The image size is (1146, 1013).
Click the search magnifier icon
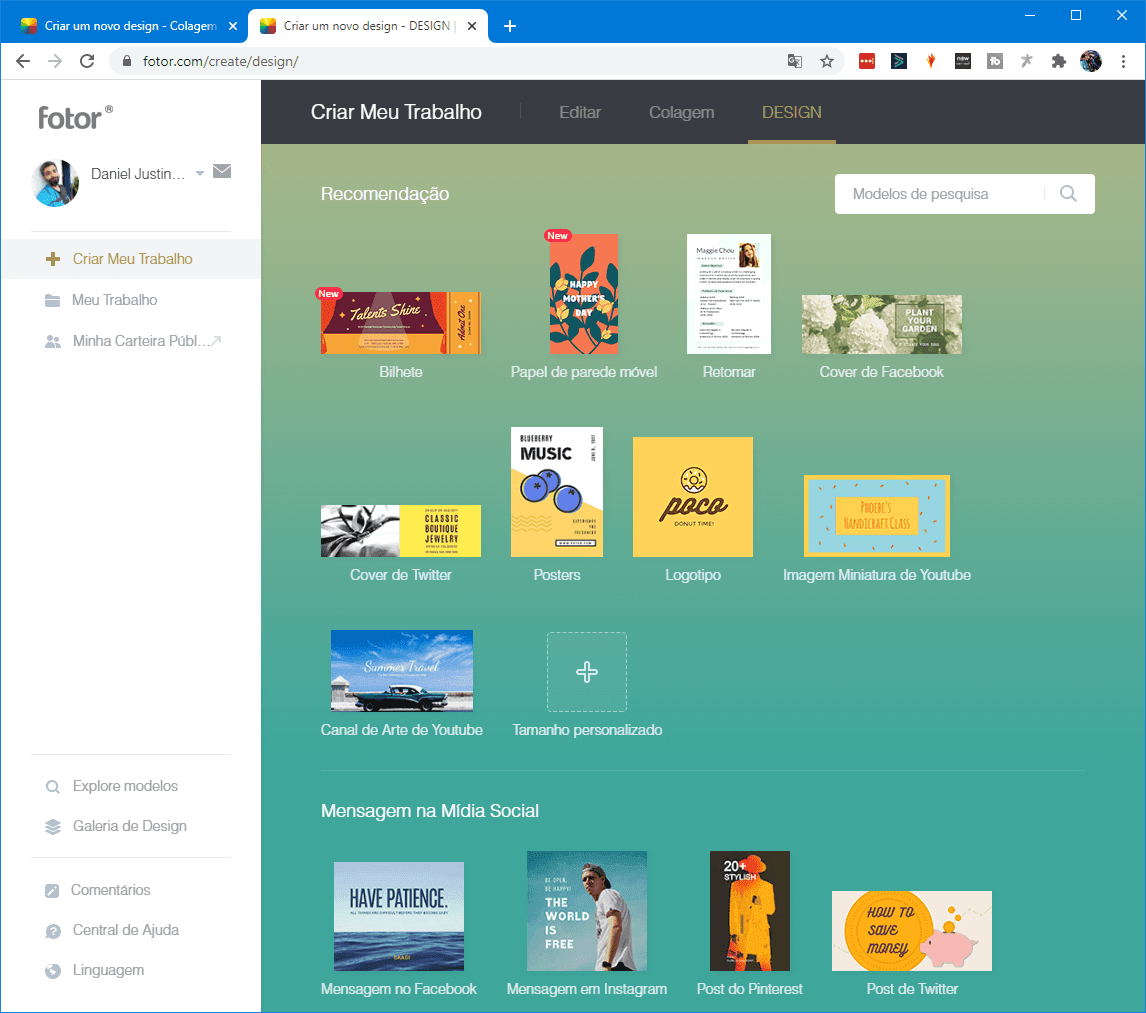point(1068,194)
